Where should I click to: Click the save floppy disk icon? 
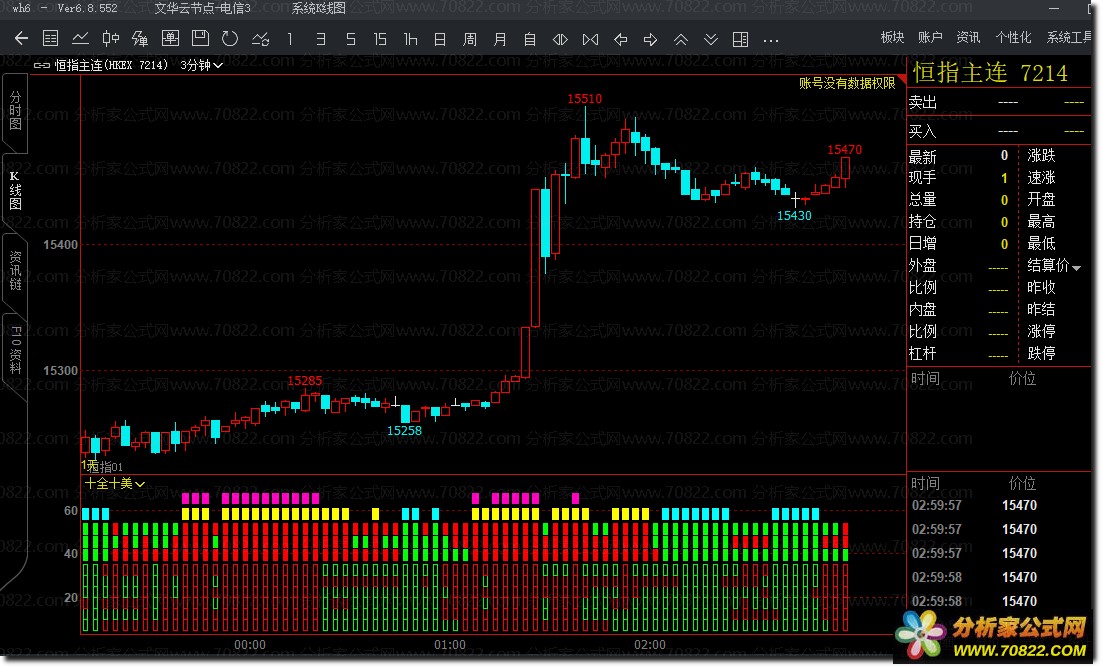[200, 38]
